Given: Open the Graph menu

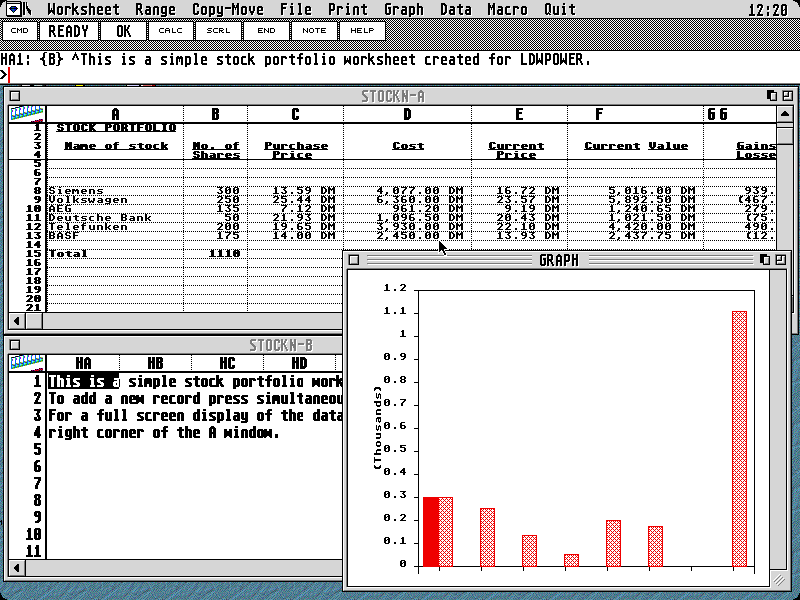Looking at the screenshot, I should coord(404,10).
